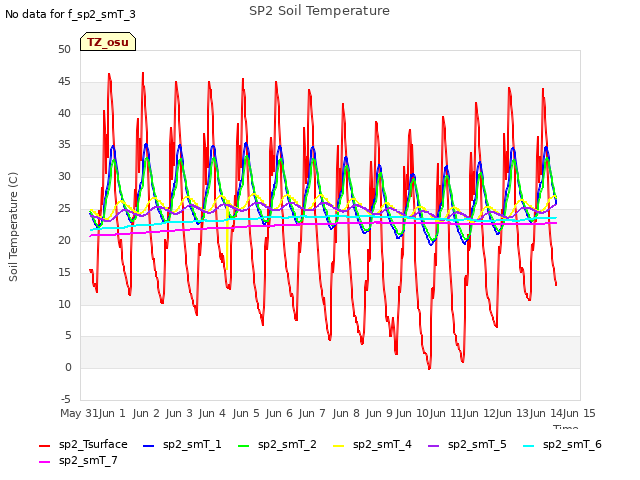Select the sp2_smT_5 legend label
This screenshot has width=640, height=480.
coord(477,444)
